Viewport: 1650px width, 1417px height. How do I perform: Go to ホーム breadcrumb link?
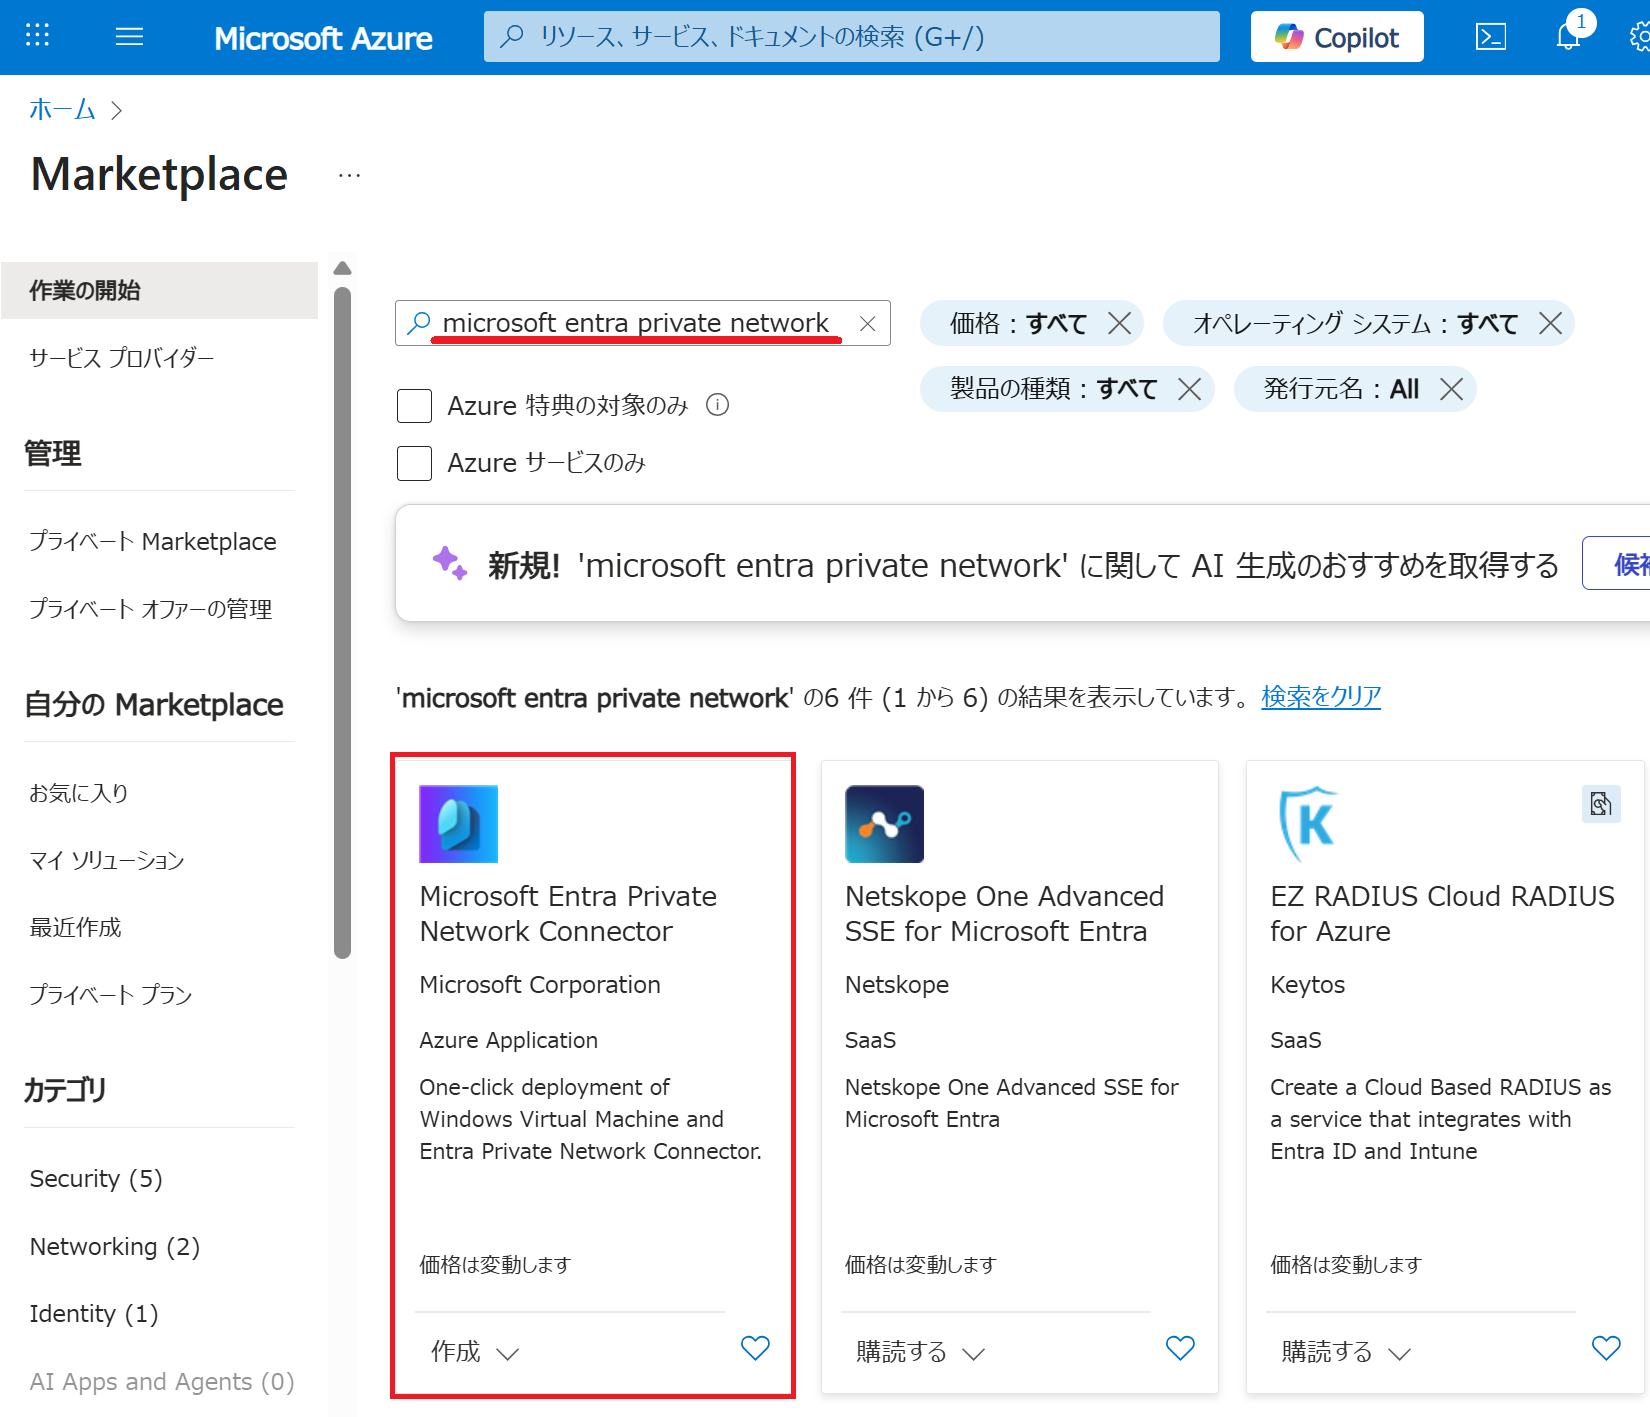(62, 109)
